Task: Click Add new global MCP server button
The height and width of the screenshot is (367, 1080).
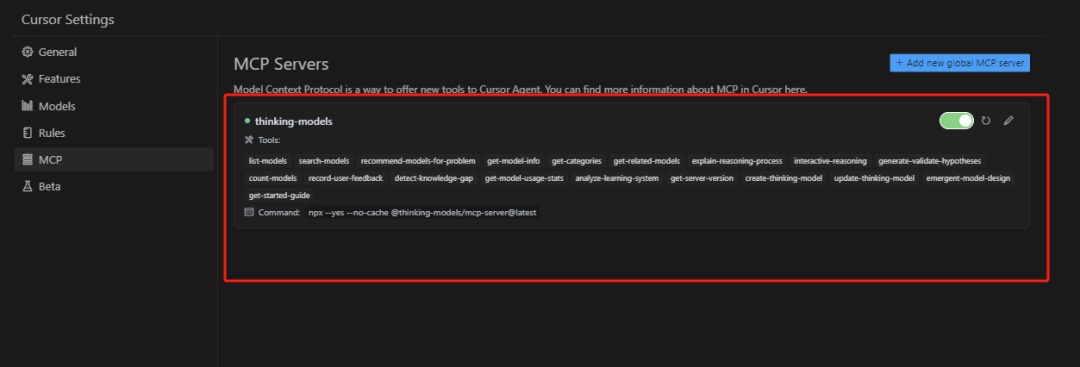Action: pos(959,63)
